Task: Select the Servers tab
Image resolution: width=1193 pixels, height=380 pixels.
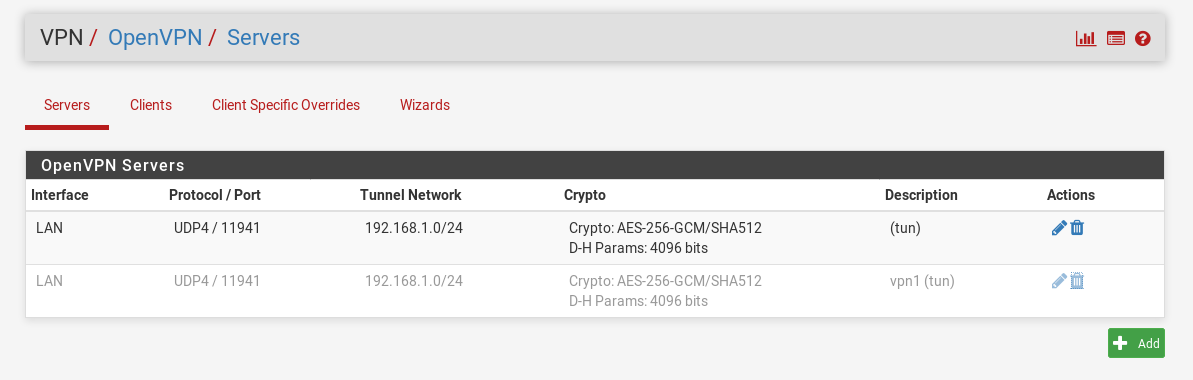Action: click(x=67, y=105)
